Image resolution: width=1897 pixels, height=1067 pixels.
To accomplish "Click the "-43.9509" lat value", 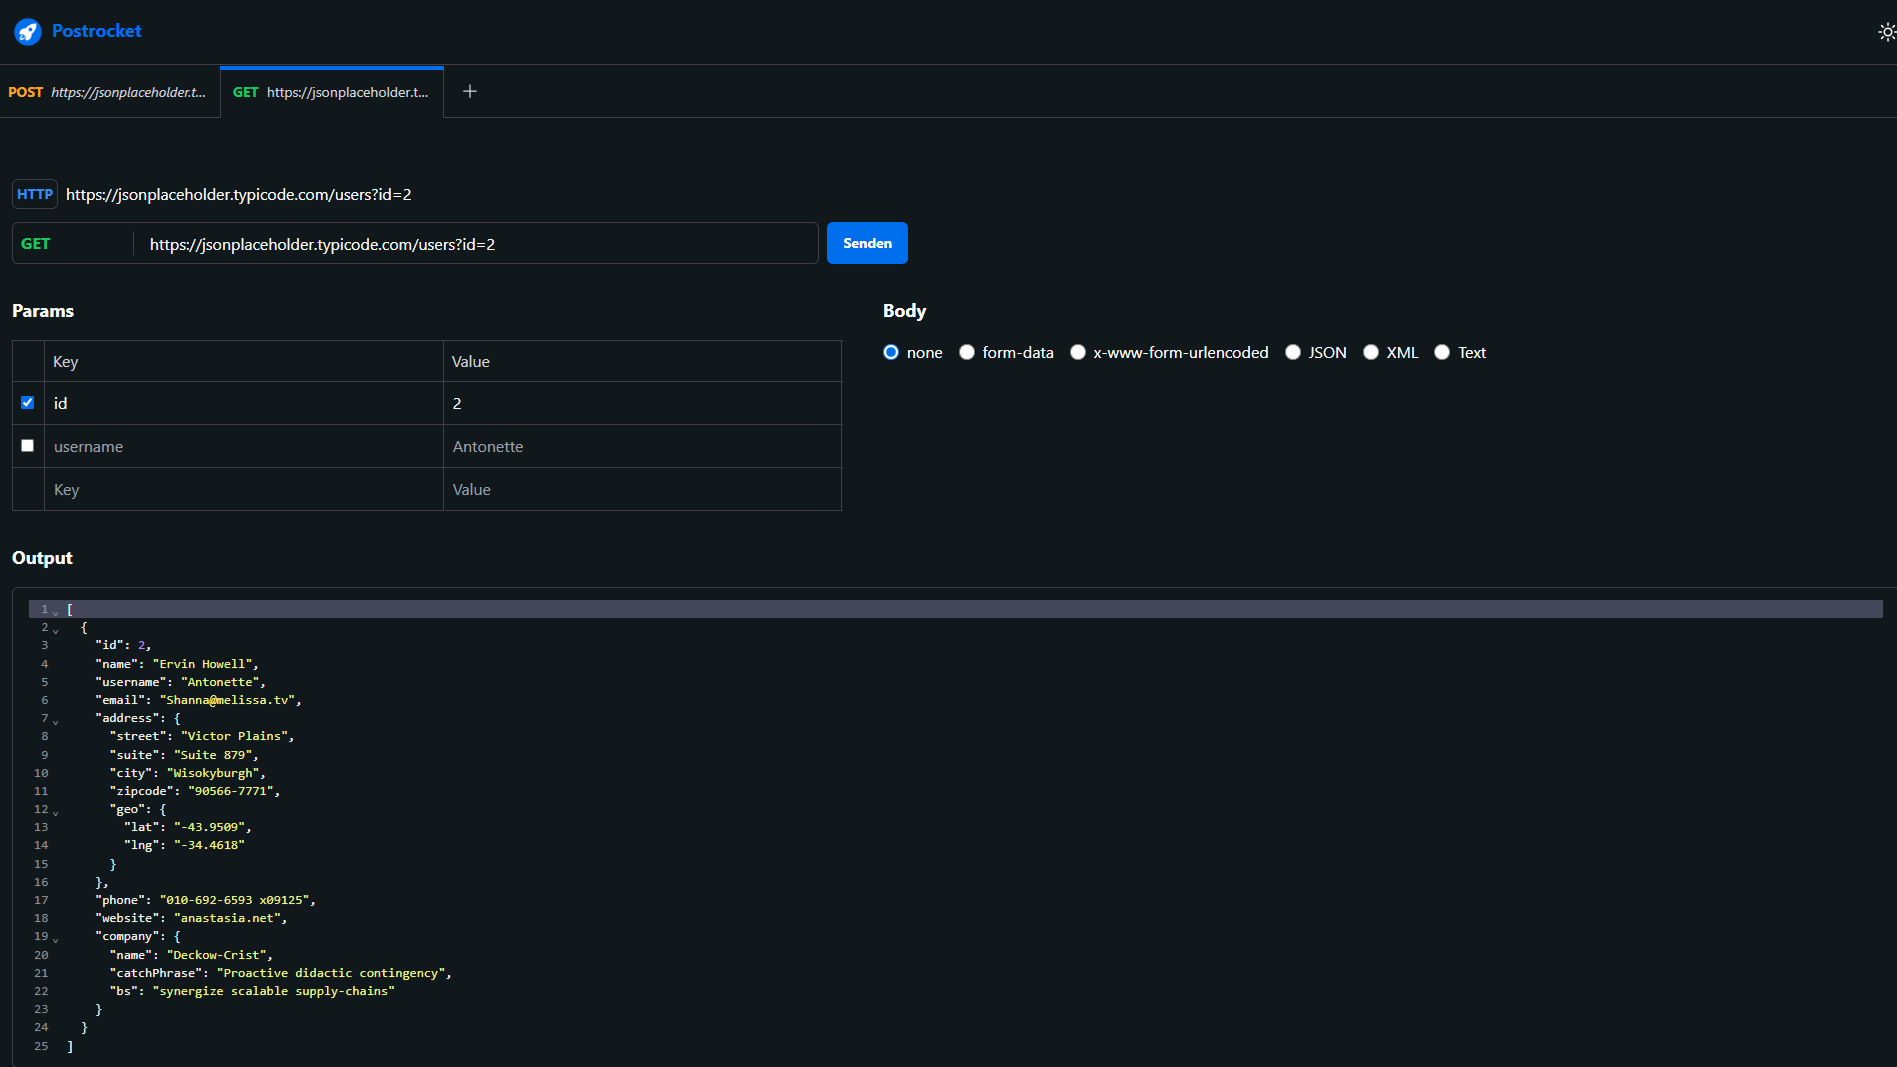I will (x=210, y=827).
